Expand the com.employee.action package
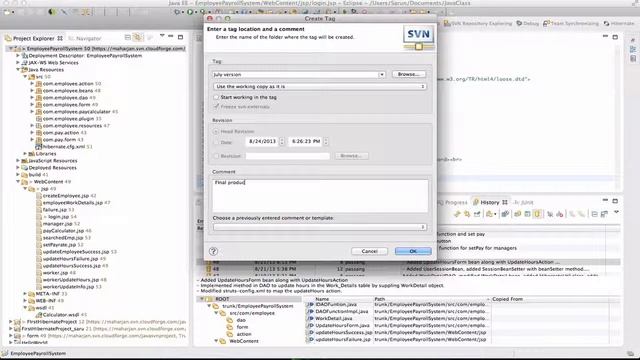The image size is (640, 360). click(32, 84)
